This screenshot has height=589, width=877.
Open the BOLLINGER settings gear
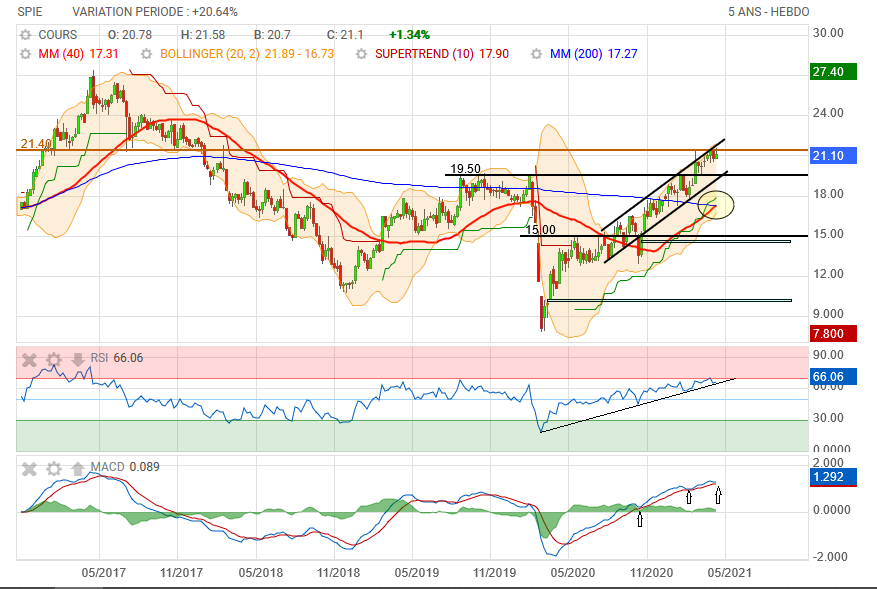pyautogui.click(x=147, y=54)
